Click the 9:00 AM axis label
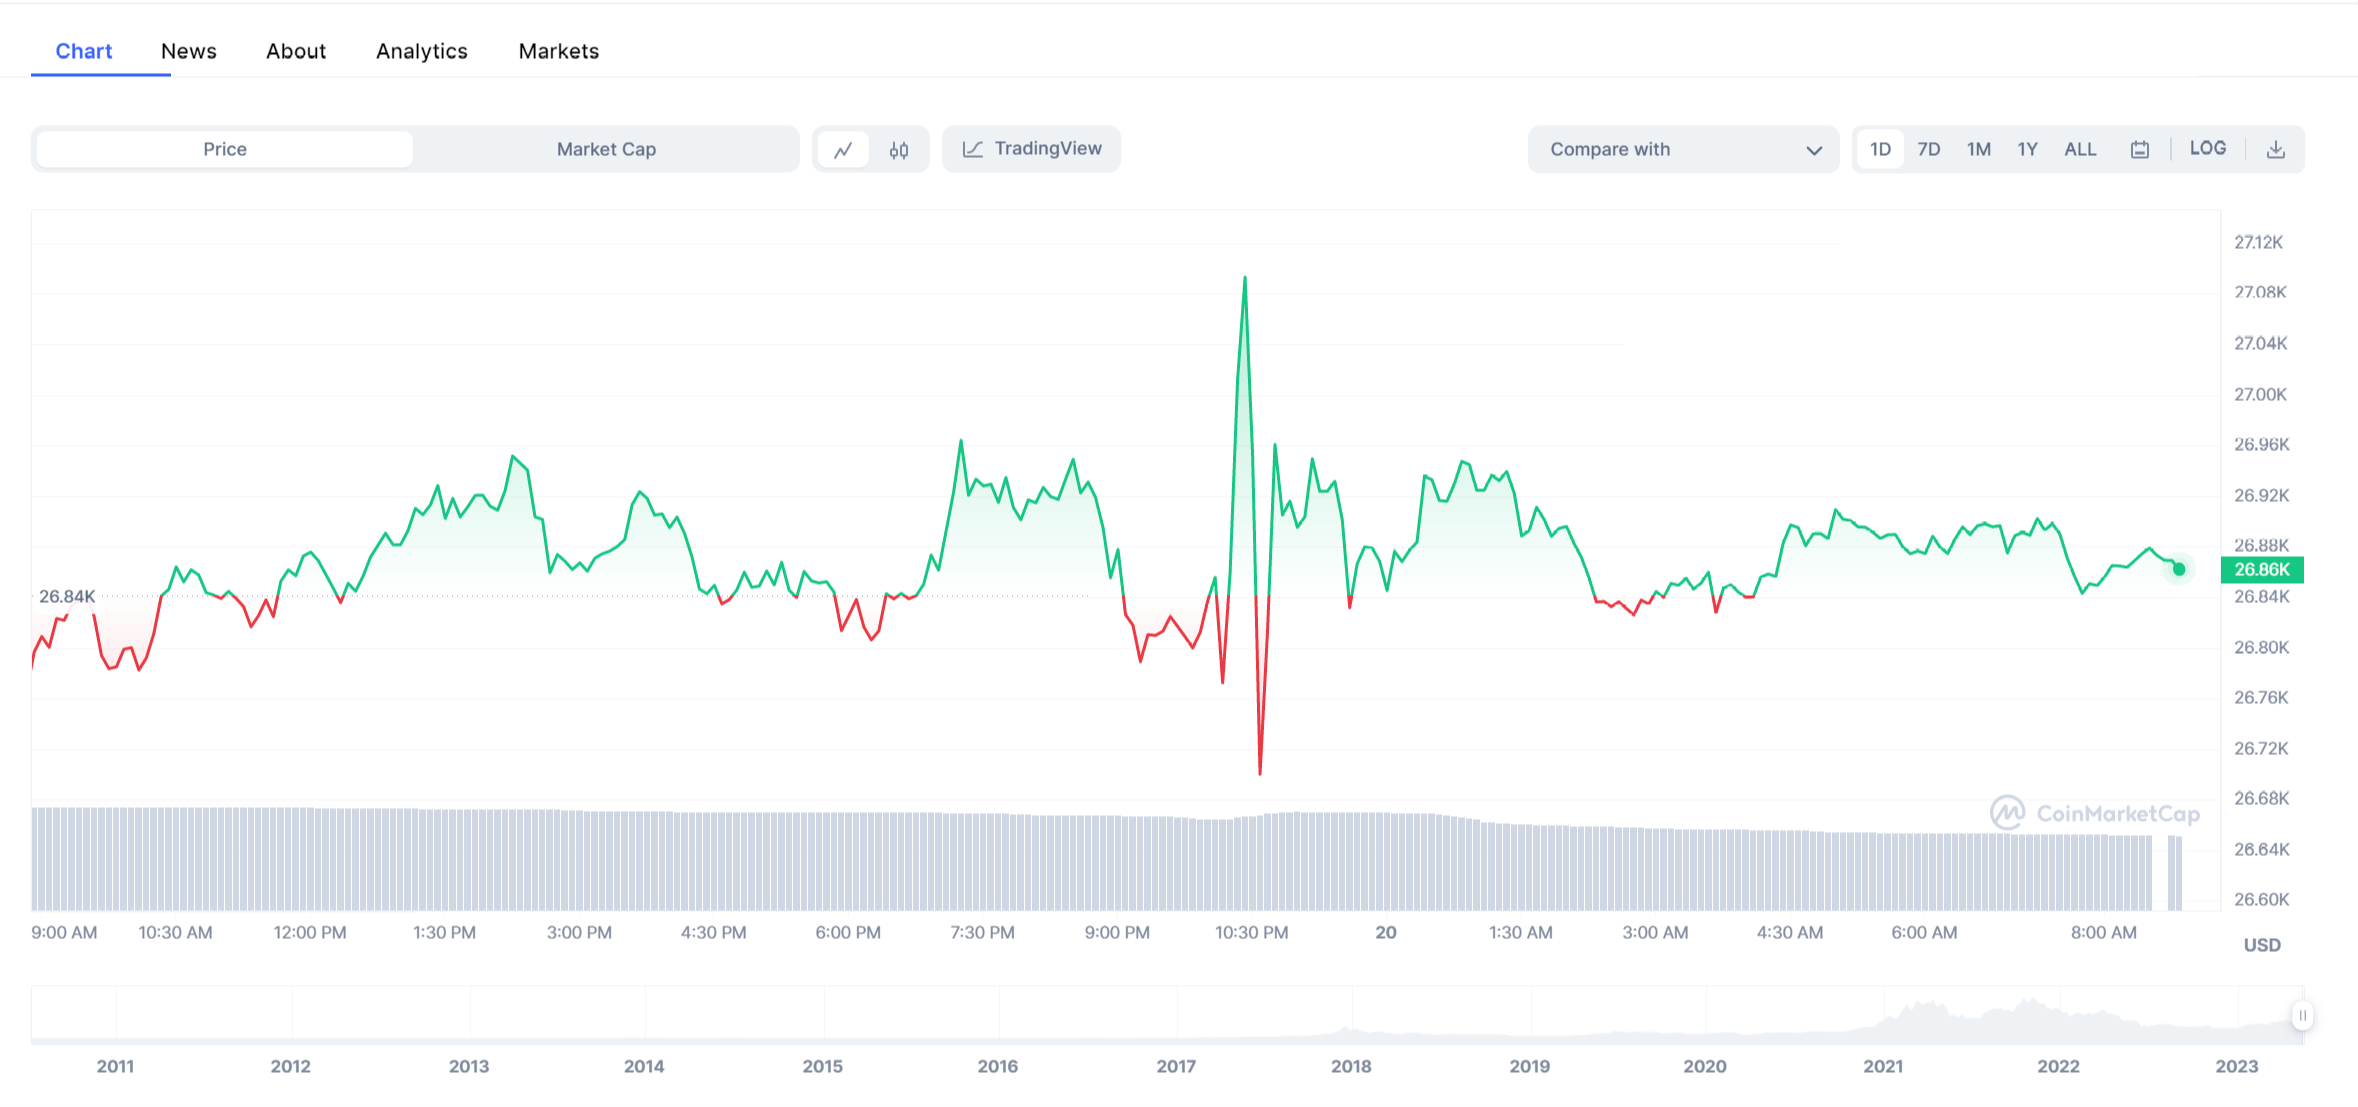 click(64, 933)
